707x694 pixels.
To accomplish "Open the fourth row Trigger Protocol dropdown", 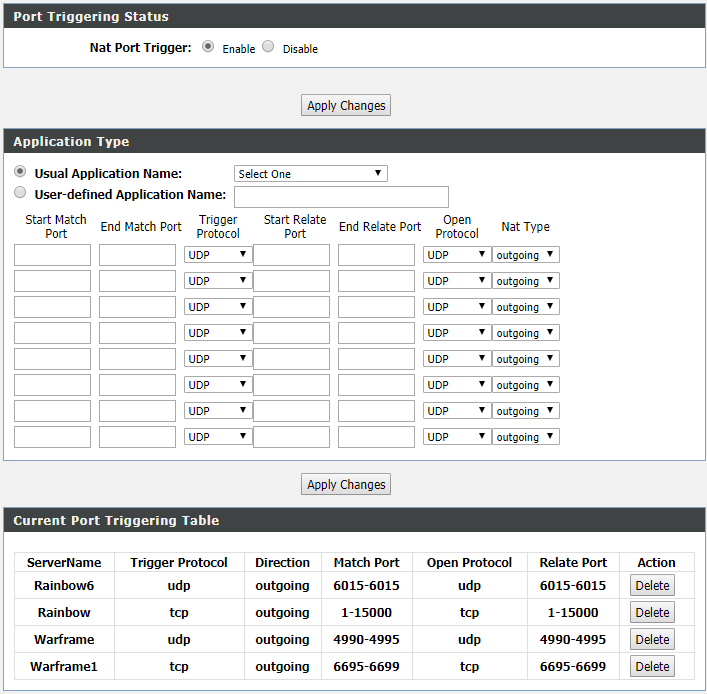I will 218,333.
